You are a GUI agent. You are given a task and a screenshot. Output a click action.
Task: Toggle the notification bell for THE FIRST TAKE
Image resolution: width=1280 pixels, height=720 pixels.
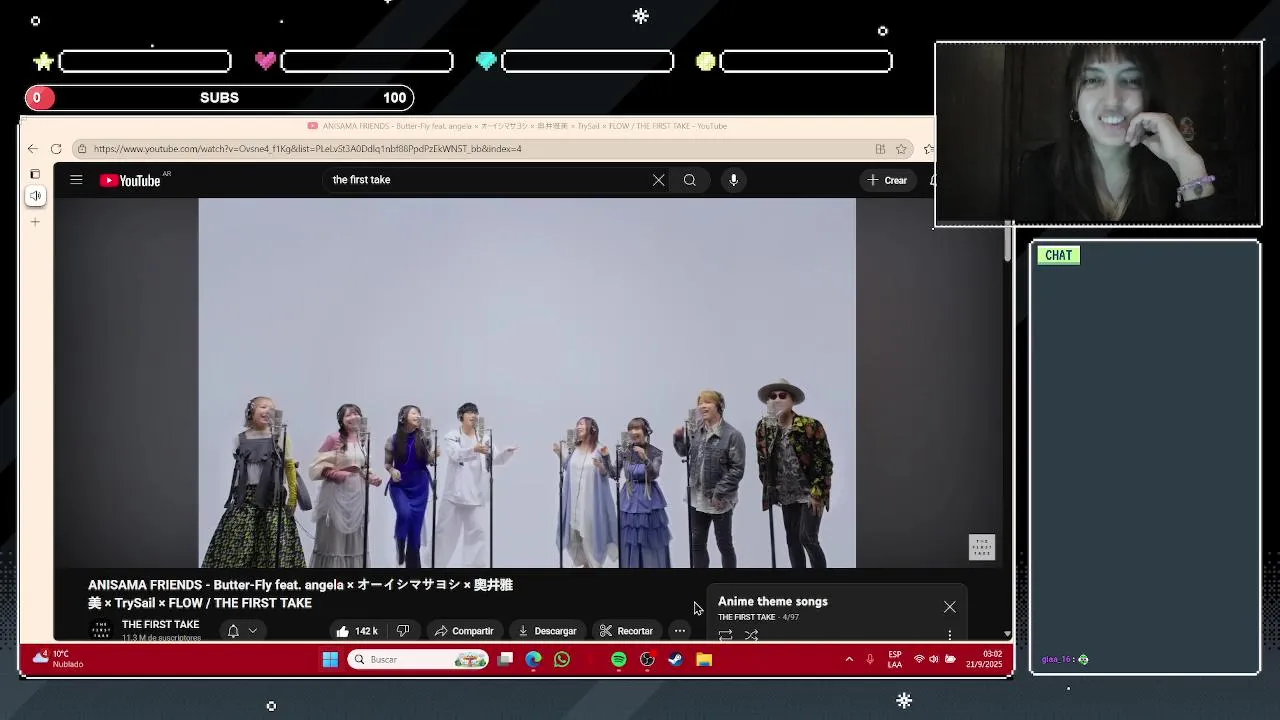pos(233,631)
